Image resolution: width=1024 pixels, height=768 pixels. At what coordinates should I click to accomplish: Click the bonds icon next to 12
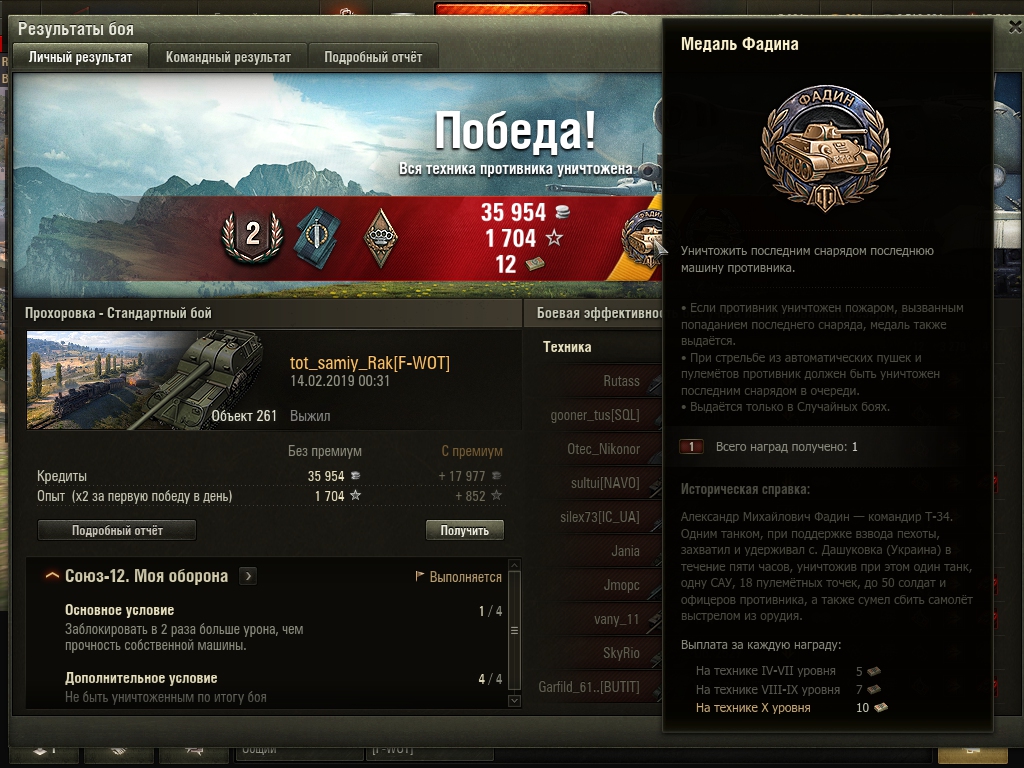coord(535,264)
